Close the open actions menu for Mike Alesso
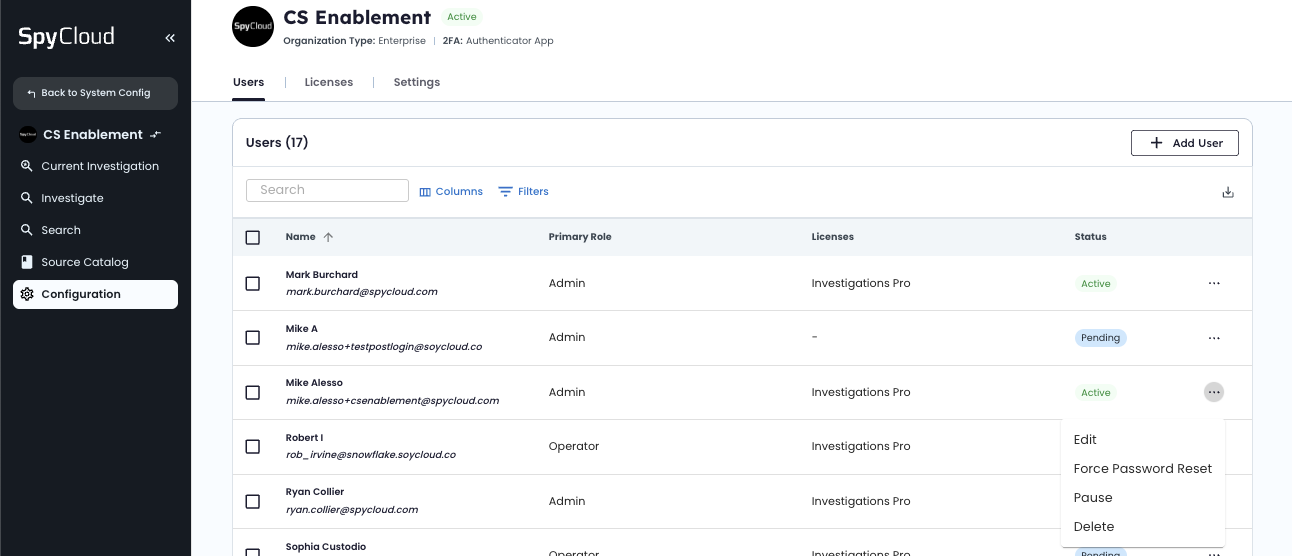The image size is (1292, 556). (1214, 392)
